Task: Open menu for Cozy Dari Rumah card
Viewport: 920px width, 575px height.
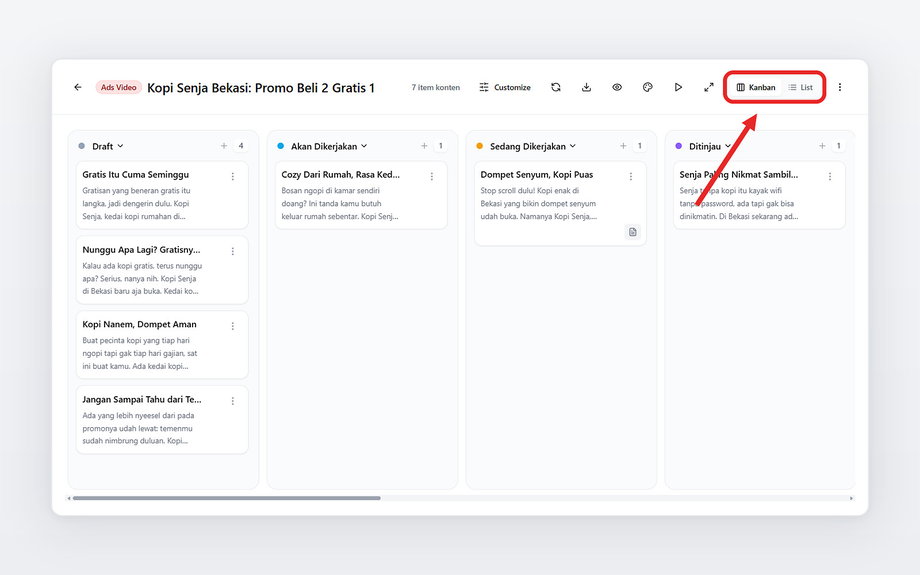Action: point(431,176)
